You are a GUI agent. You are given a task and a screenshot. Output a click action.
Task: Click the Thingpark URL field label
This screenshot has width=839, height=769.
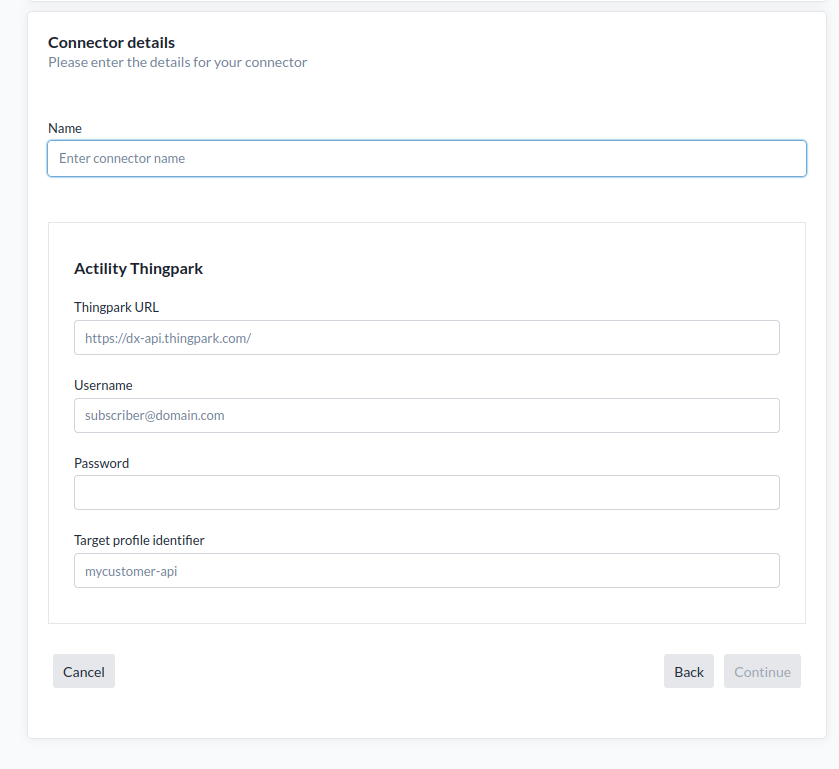tap(116, 307)
